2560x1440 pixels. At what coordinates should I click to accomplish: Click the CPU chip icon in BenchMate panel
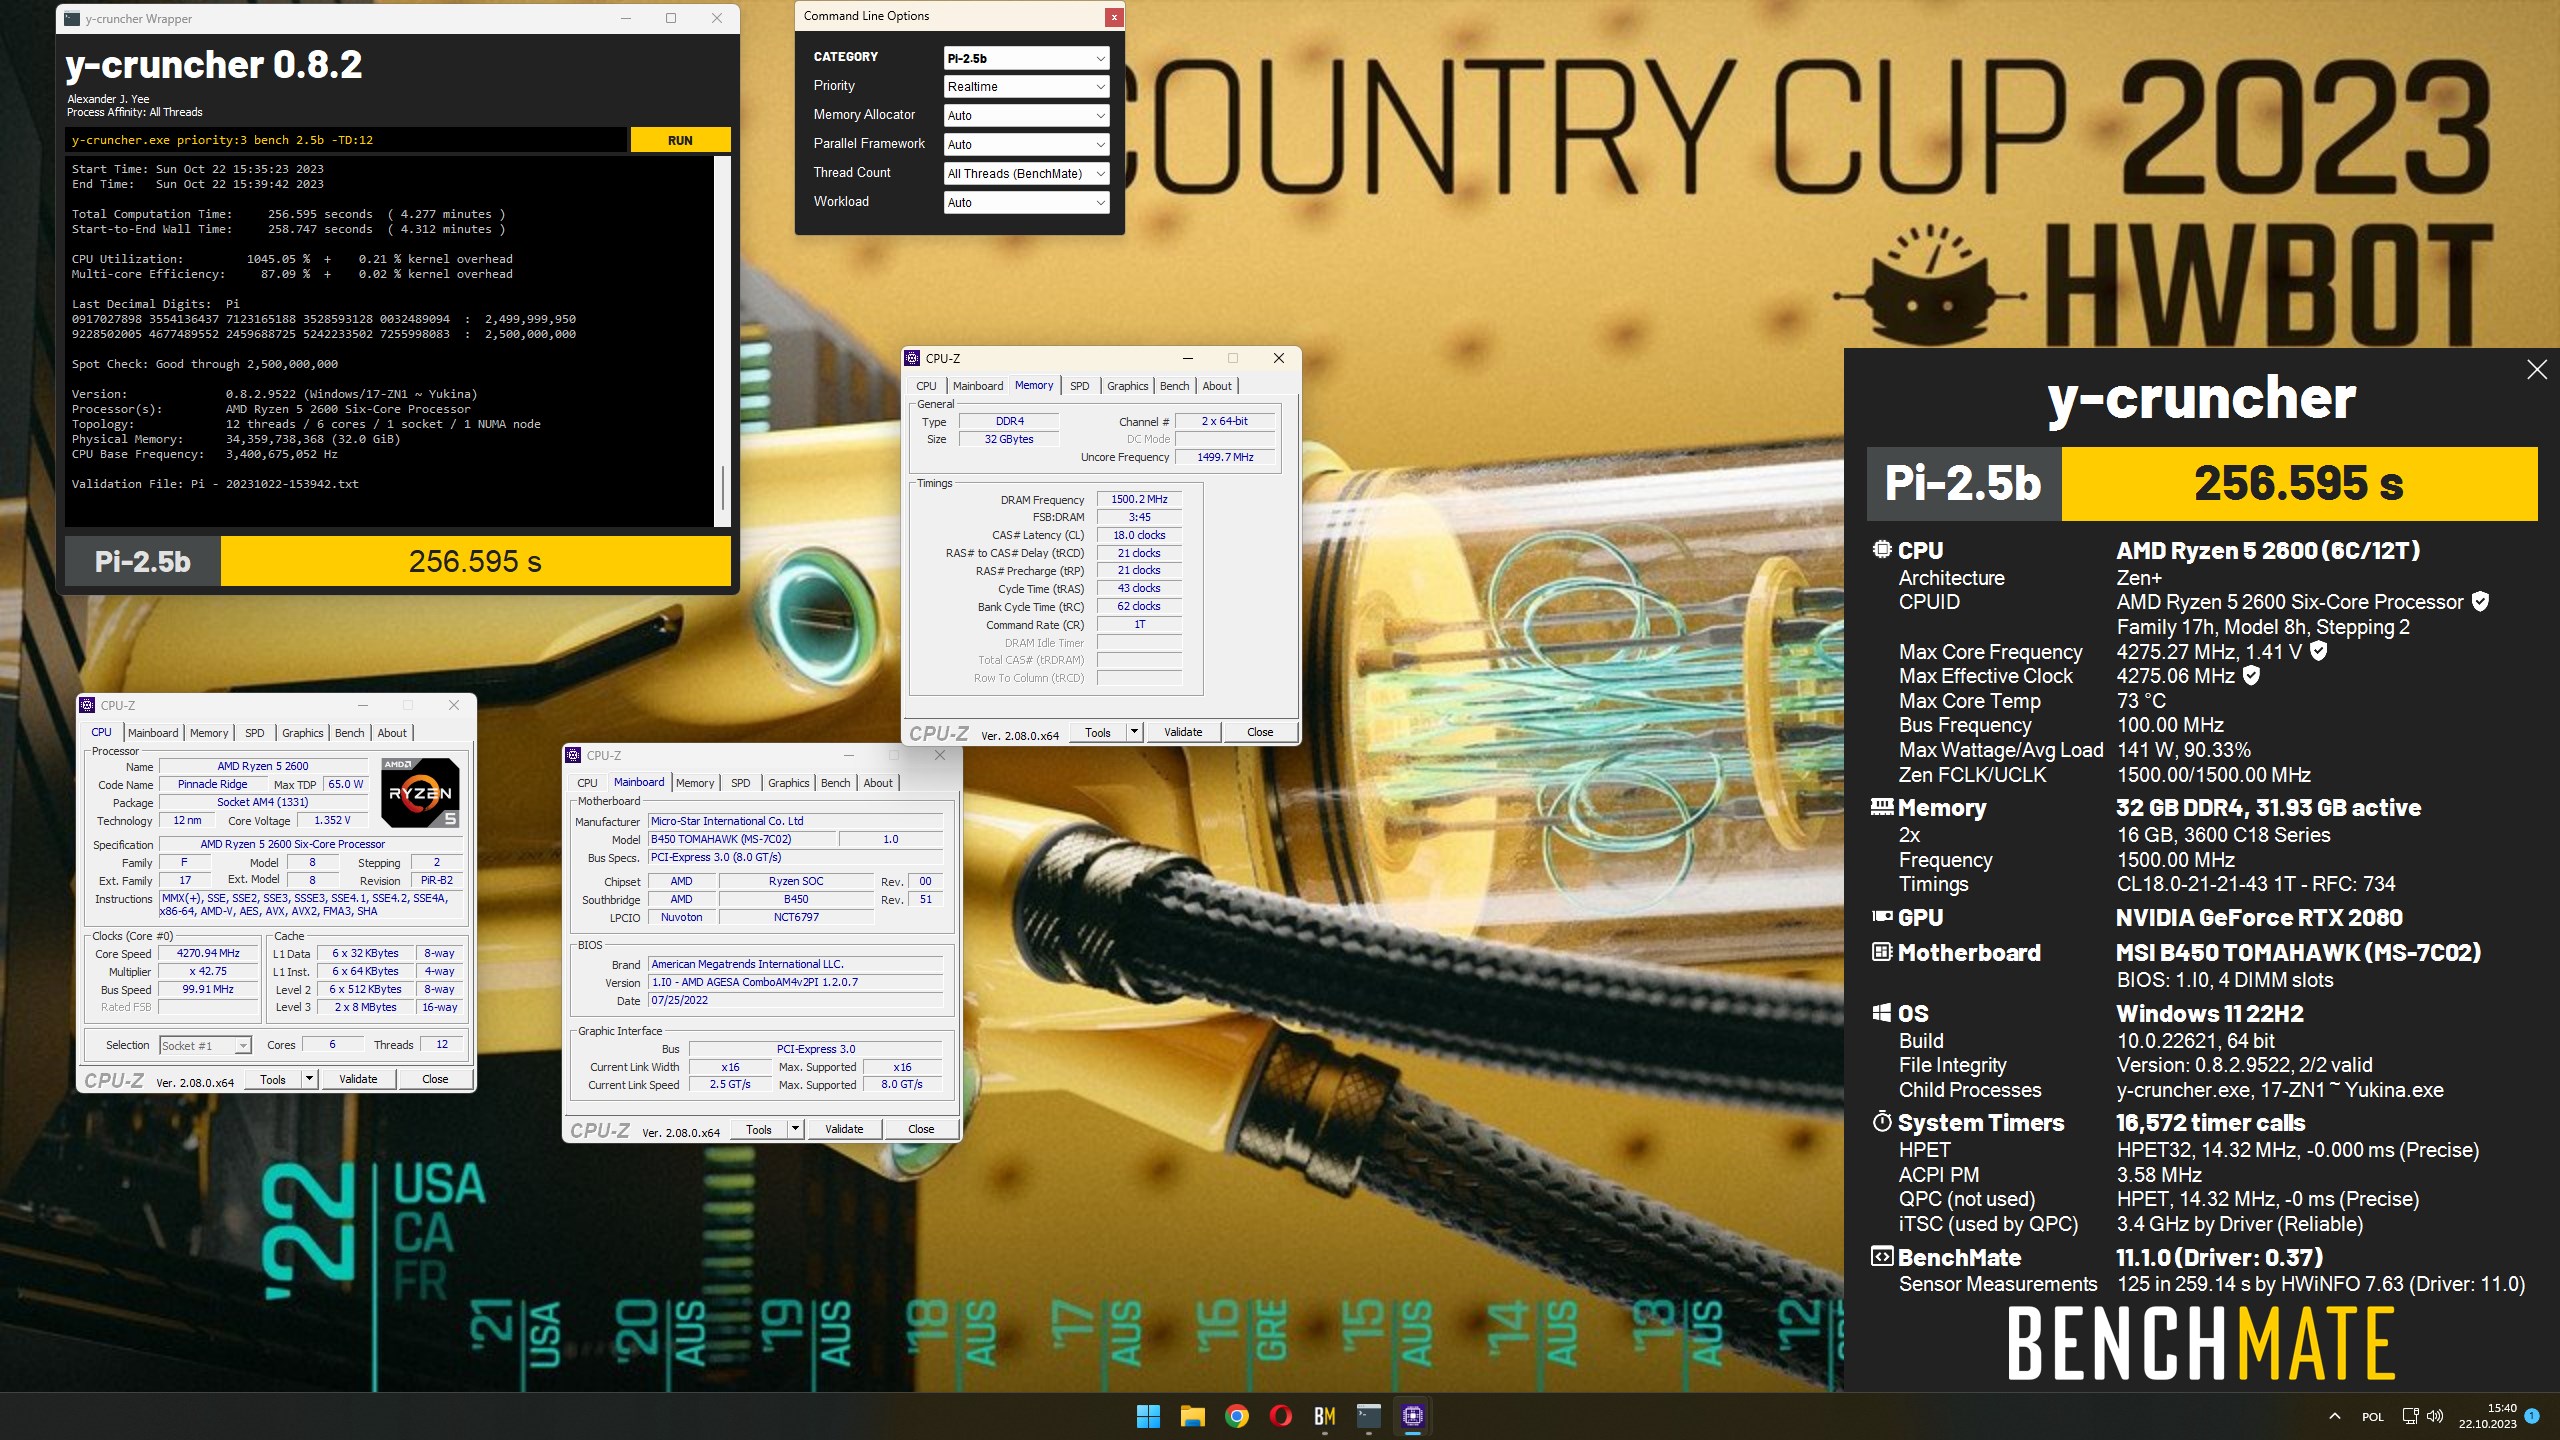point(1882,549)
